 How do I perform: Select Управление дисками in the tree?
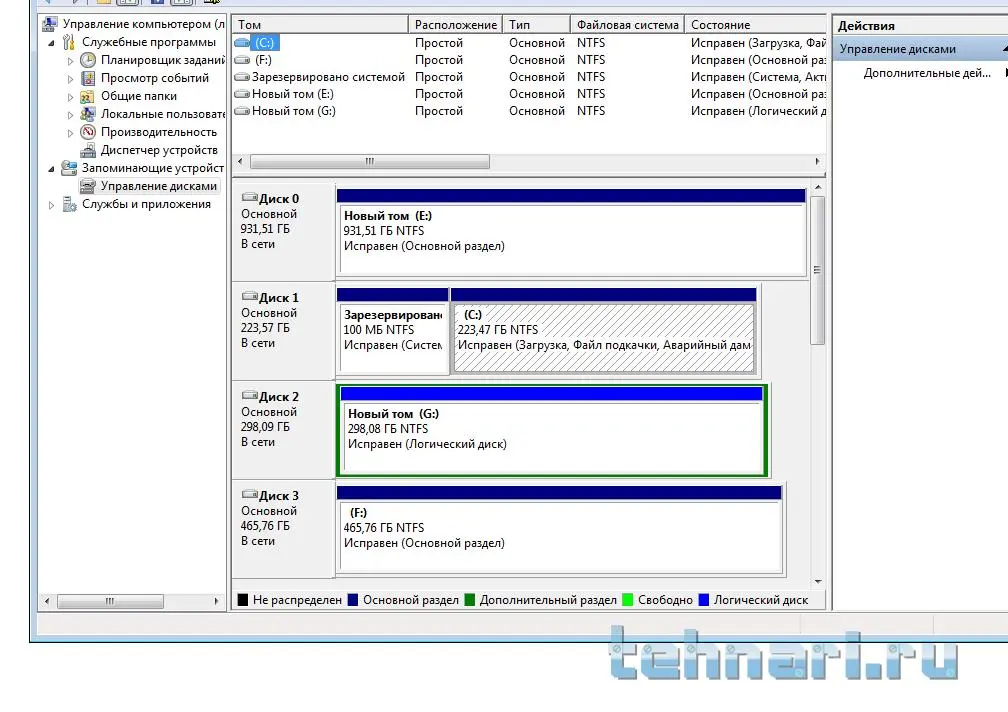point(158,186)
